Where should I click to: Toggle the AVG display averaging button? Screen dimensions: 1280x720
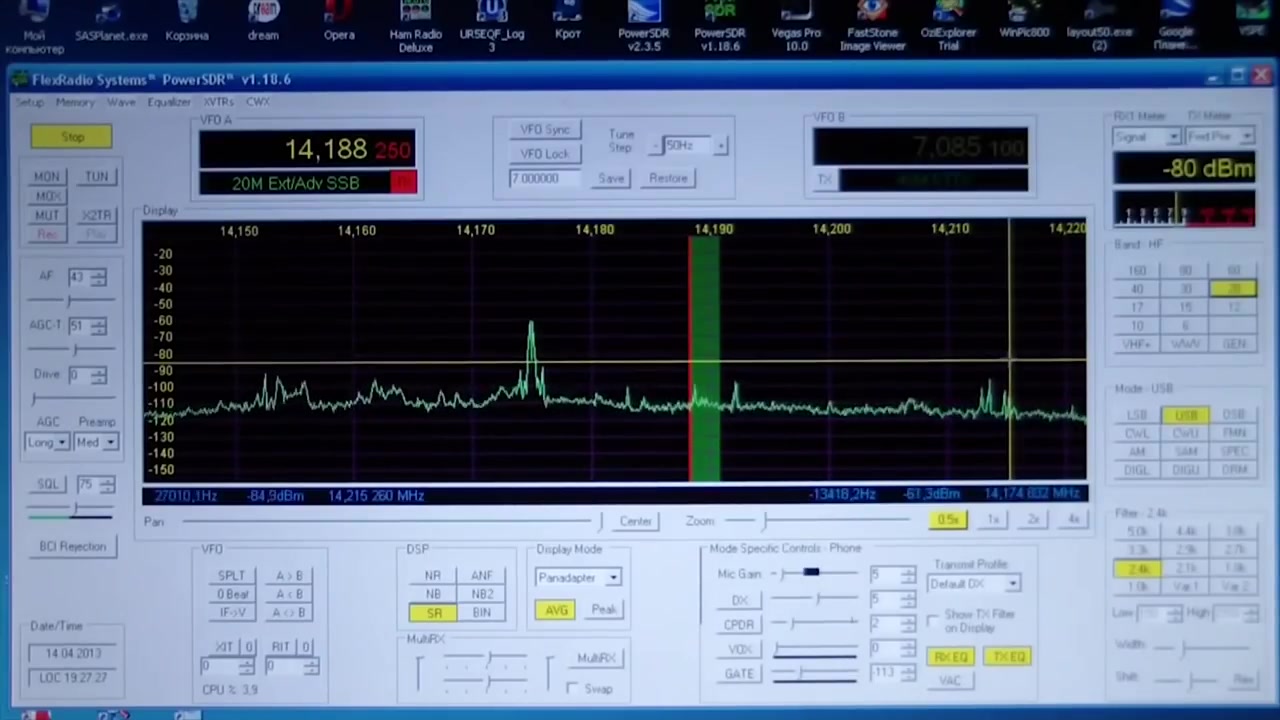(x=555, y=610)
